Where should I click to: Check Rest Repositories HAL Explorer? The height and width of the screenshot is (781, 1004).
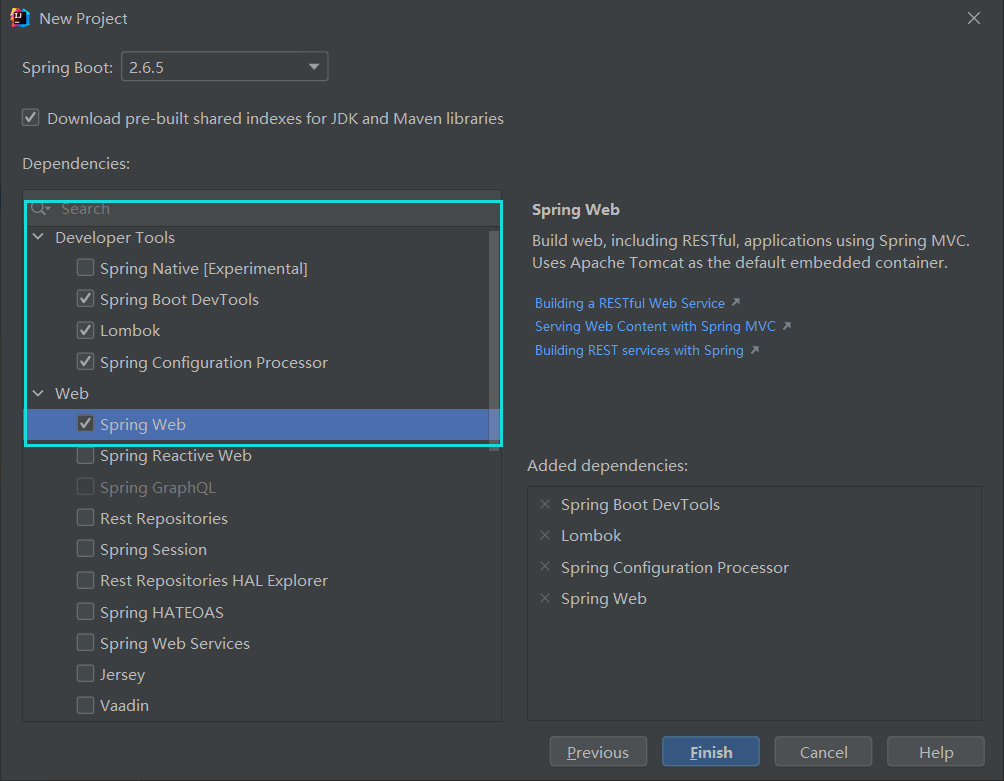[x=85, y=580]
